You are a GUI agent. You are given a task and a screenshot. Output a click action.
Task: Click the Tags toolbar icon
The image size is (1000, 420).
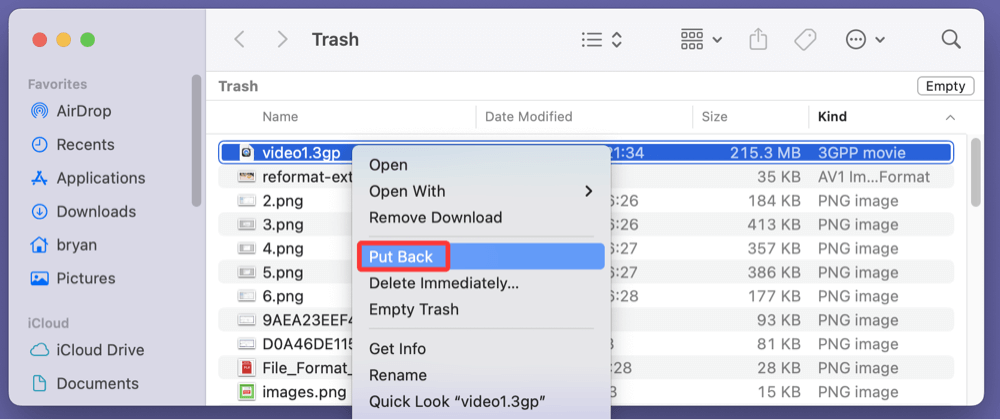point(805,40)
